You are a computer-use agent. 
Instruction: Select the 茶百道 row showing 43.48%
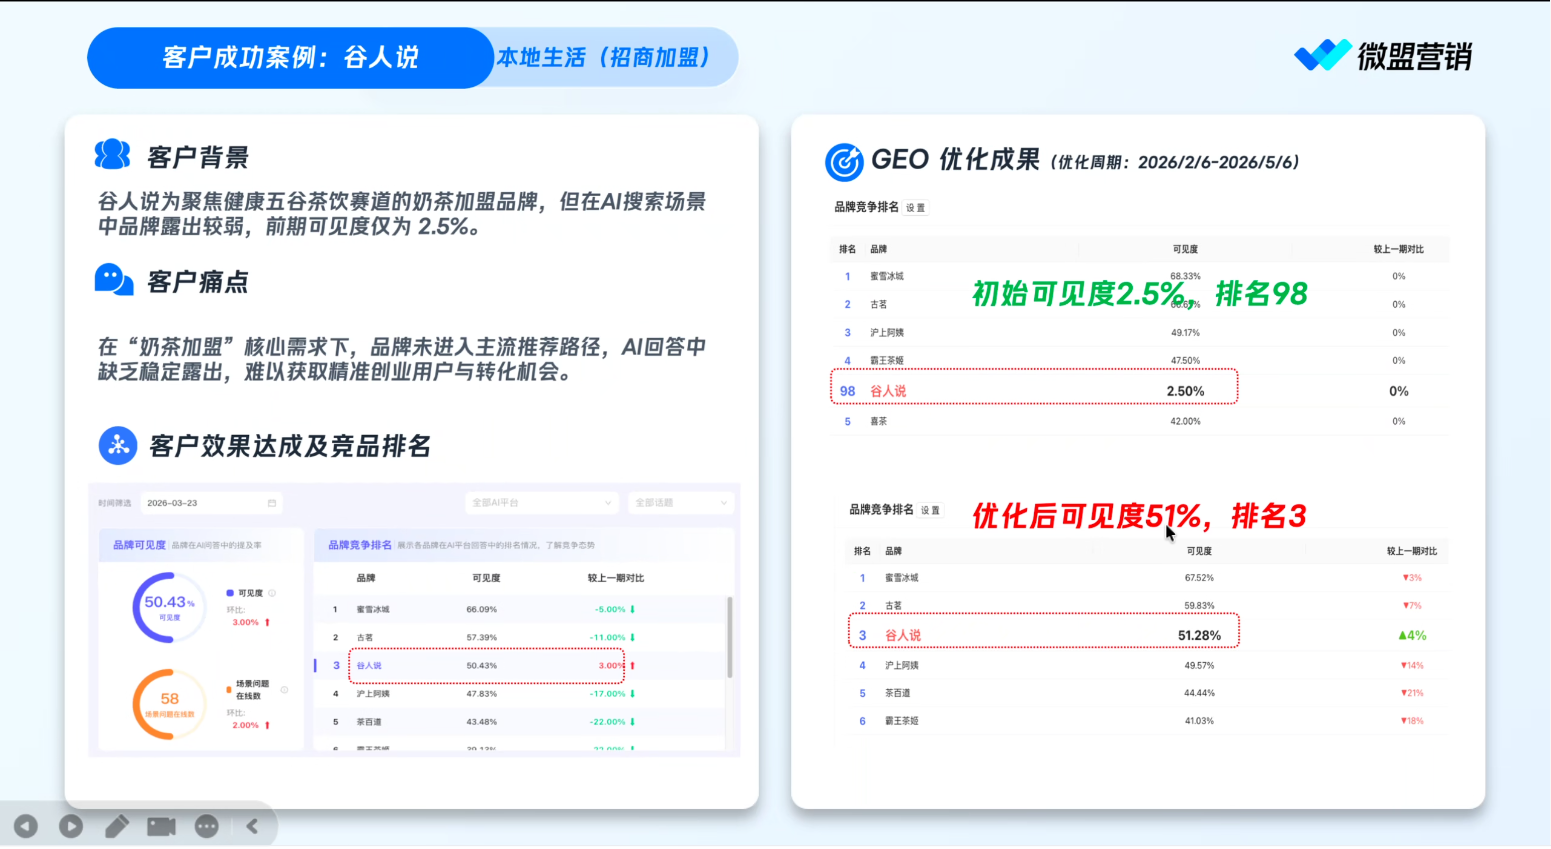[520, 721]
